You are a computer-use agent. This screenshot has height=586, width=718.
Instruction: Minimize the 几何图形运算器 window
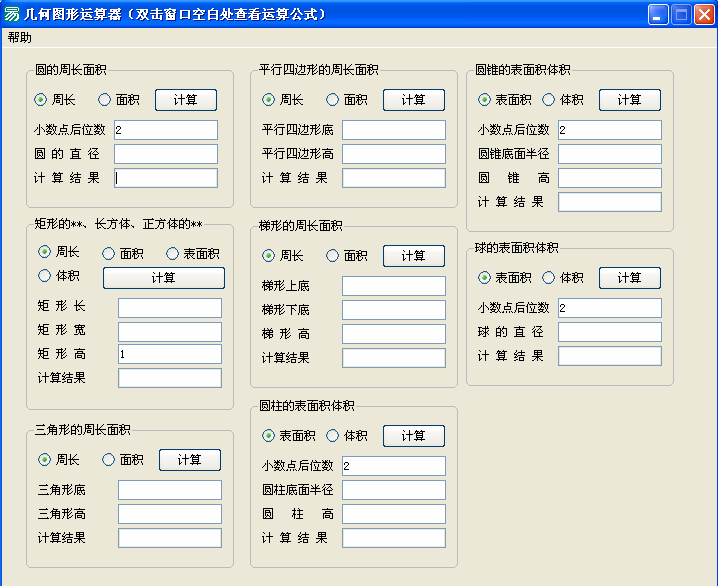pyautogui.click(x=658, y=15)
